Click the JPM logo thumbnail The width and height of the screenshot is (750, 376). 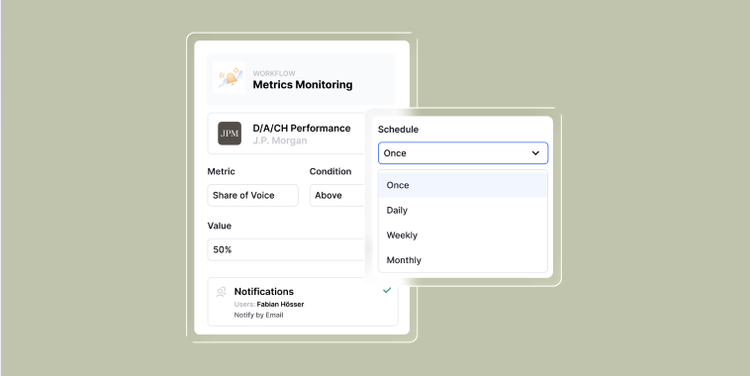[230, 133]
